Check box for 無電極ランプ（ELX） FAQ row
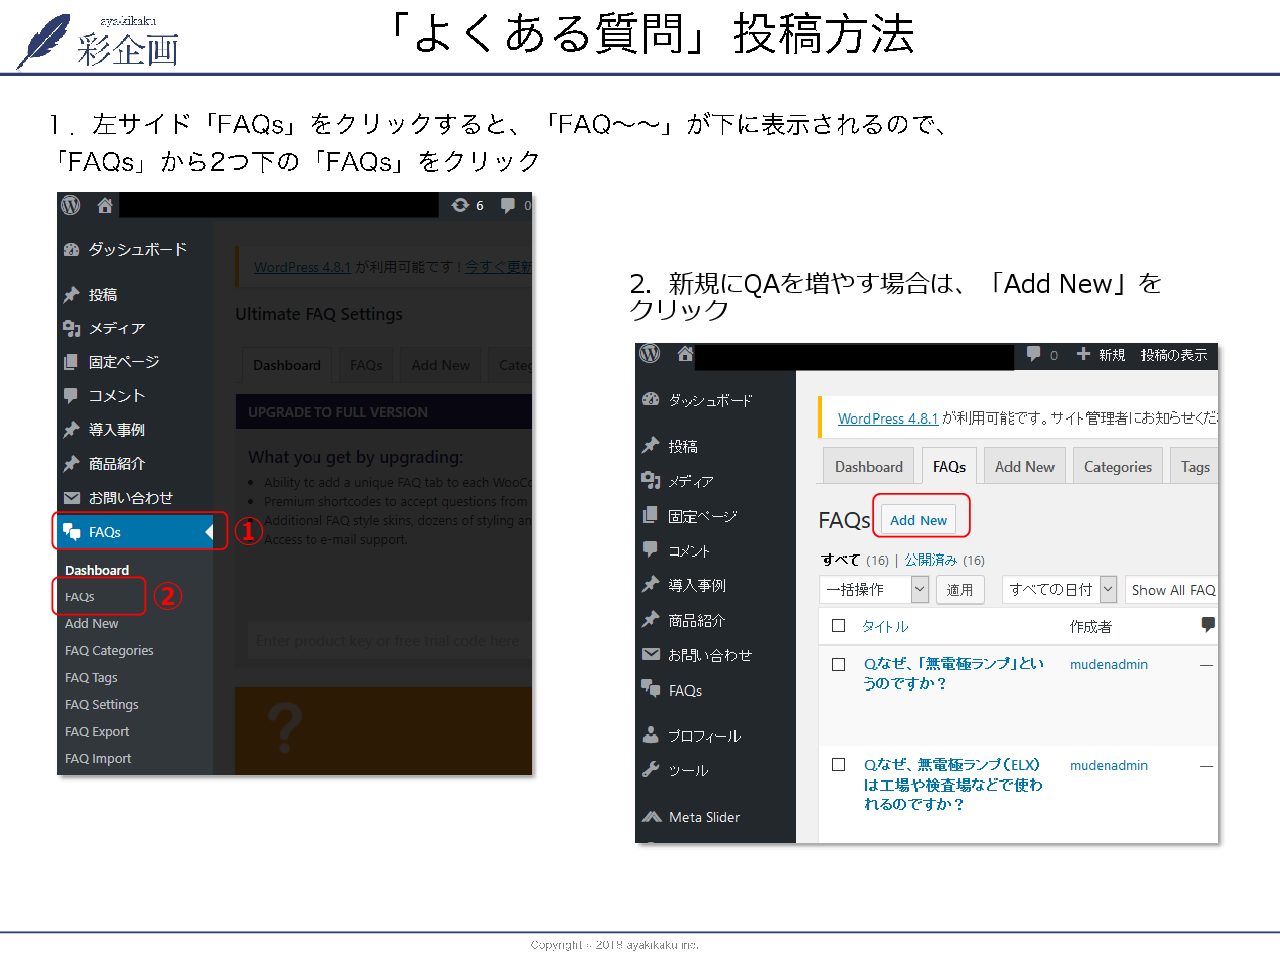1280x960 pixels. (x=839, y=765)
